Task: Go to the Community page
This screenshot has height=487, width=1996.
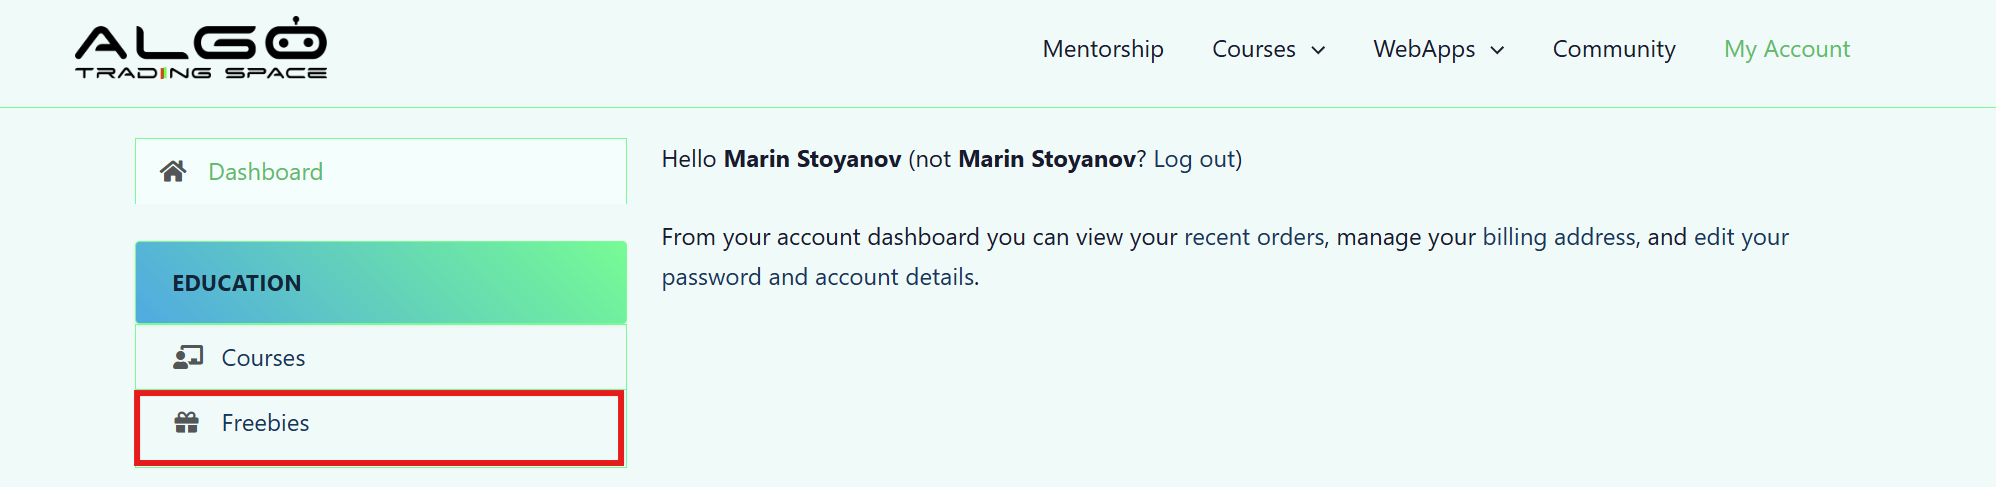Action: click(x=1614, y=49)
